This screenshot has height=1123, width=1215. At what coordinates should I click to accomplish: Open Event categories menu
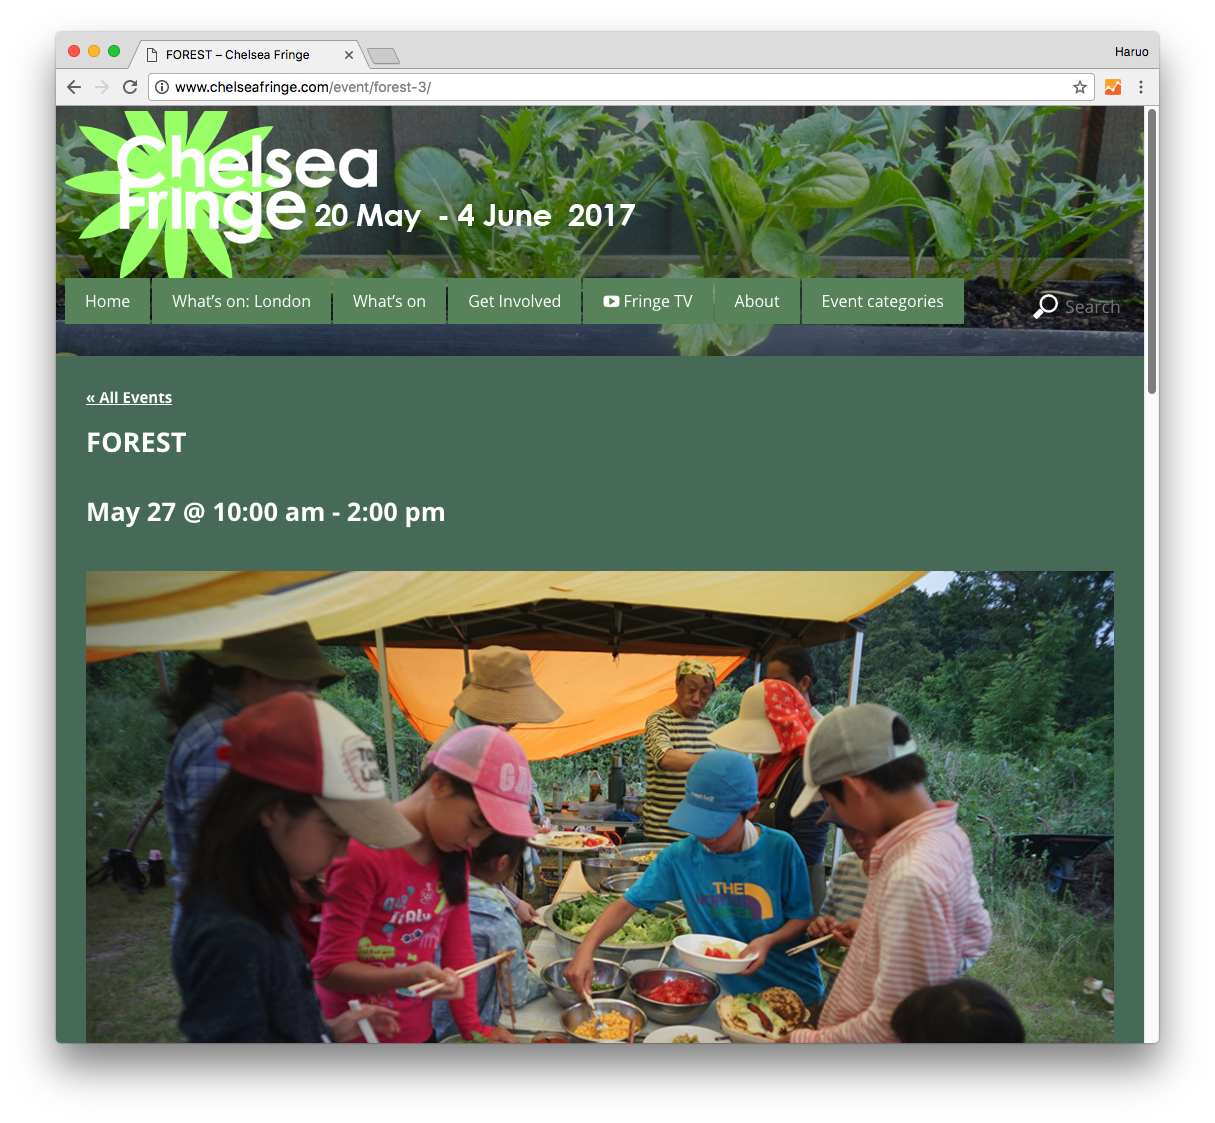coord(883,301)
